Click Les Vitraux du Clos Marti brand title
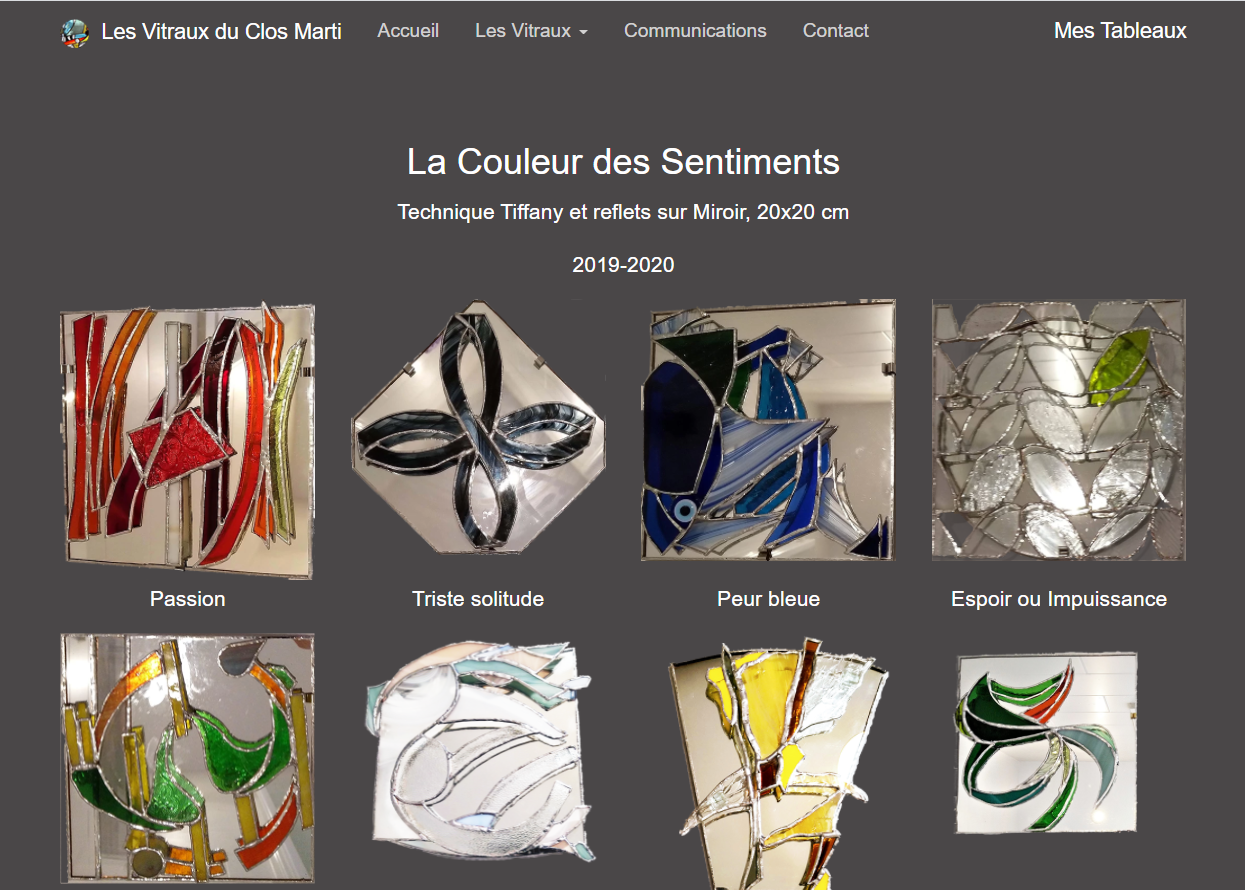Screen dimensions: 1245x890 pyautogui.click(x=221, y=32)
